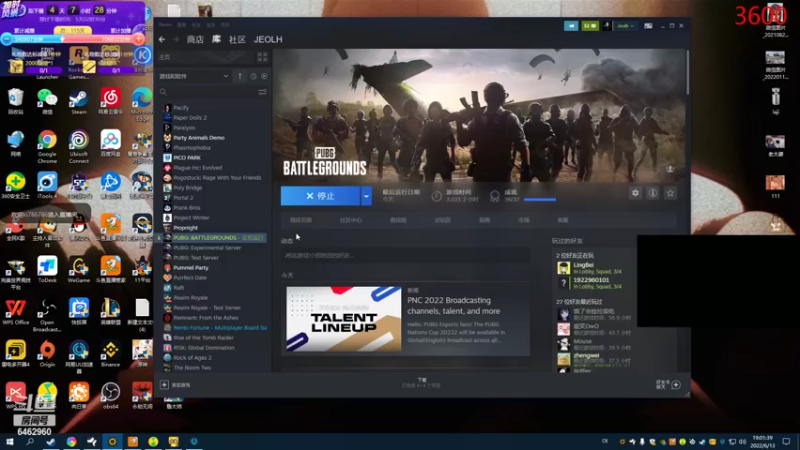Screen dimensions: 800x450
Task: Switch to the 库 library tab
Action: point(216,39)
